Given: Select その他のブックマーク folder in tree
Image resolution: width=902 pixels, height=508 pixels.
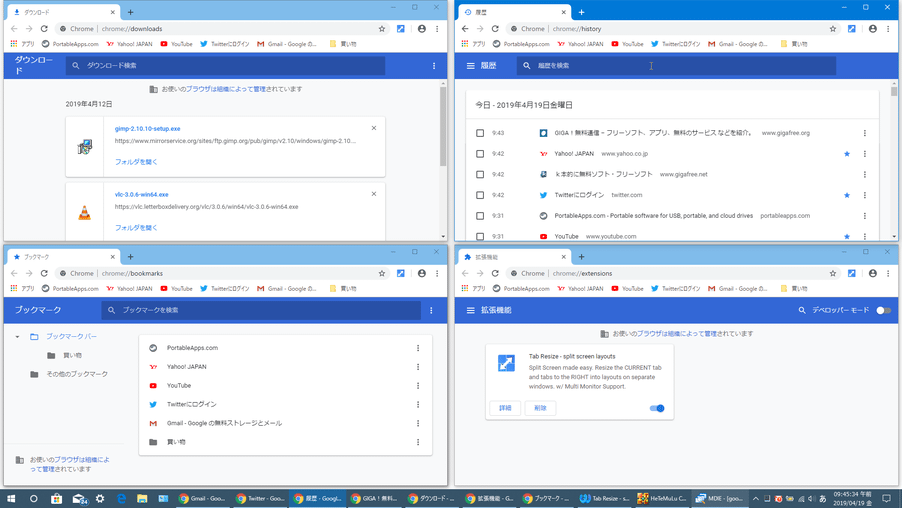Looking at the screenshot, I should click(x=68, y=374).
